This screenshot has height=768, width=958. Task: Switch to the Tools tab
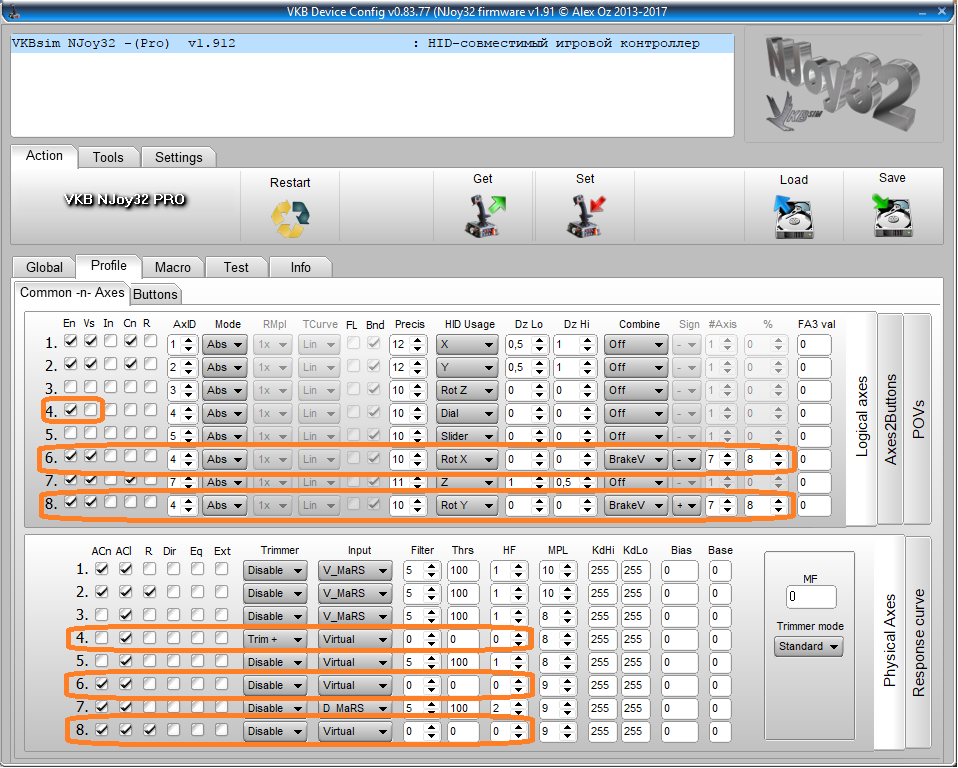(108, 157)
